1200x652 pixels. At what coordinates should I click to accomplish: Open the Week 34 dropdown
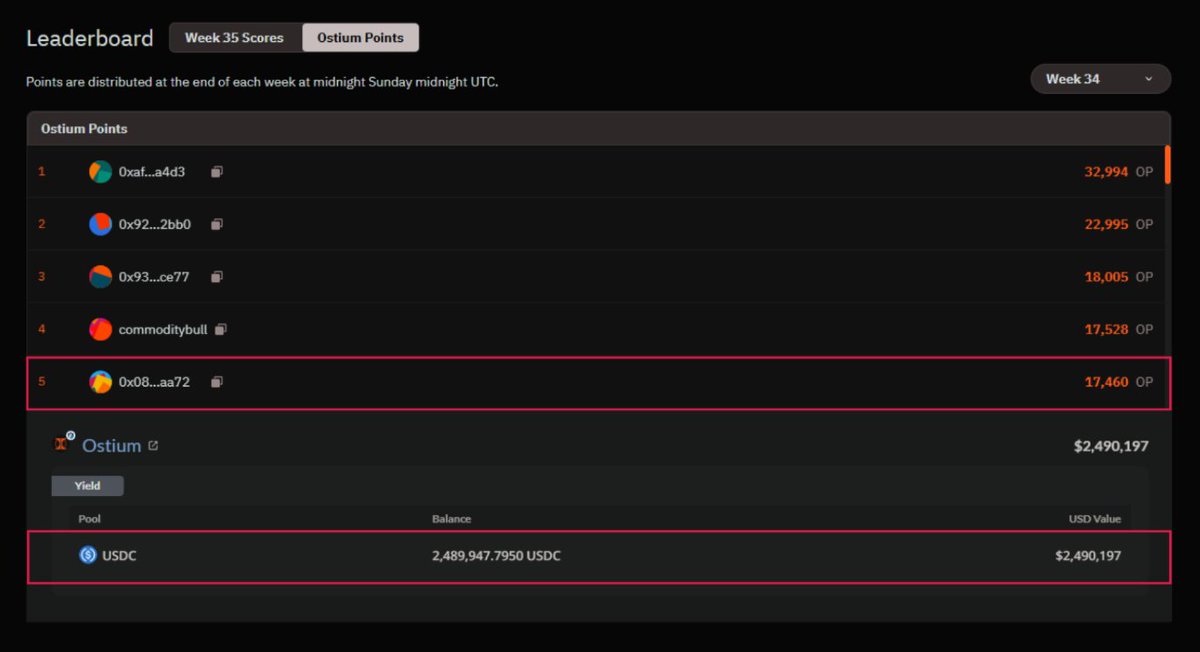point(1100,79)
